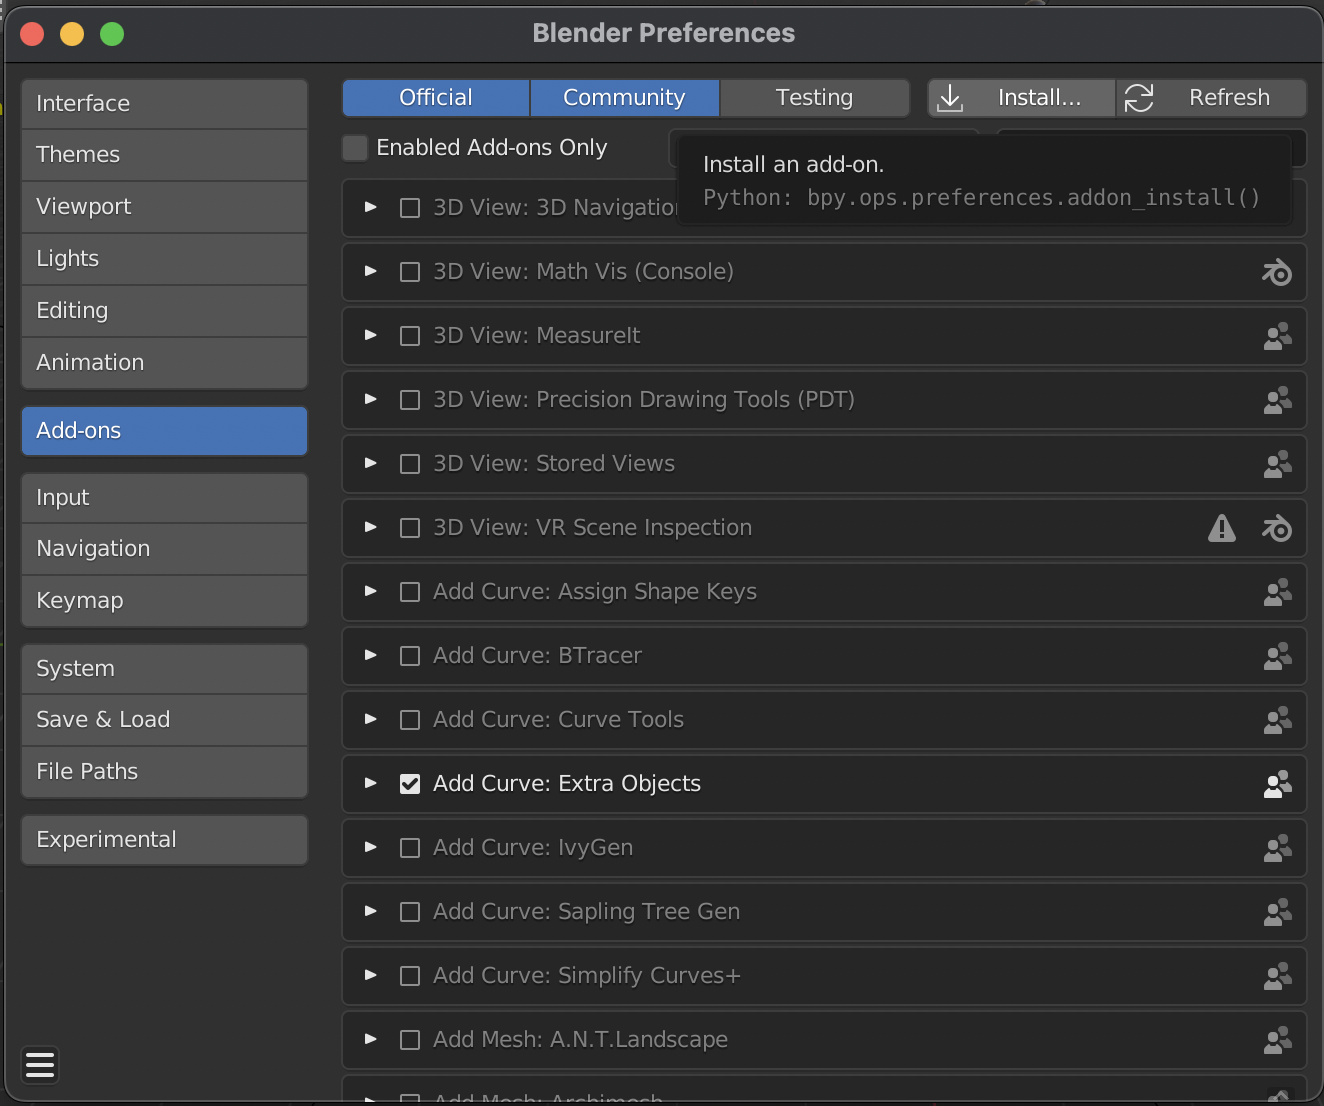Image resolution: width=1324 pixels, height=1106 pixels.
Task: Open the System preferences section
Action: click(x=164, y=669)
